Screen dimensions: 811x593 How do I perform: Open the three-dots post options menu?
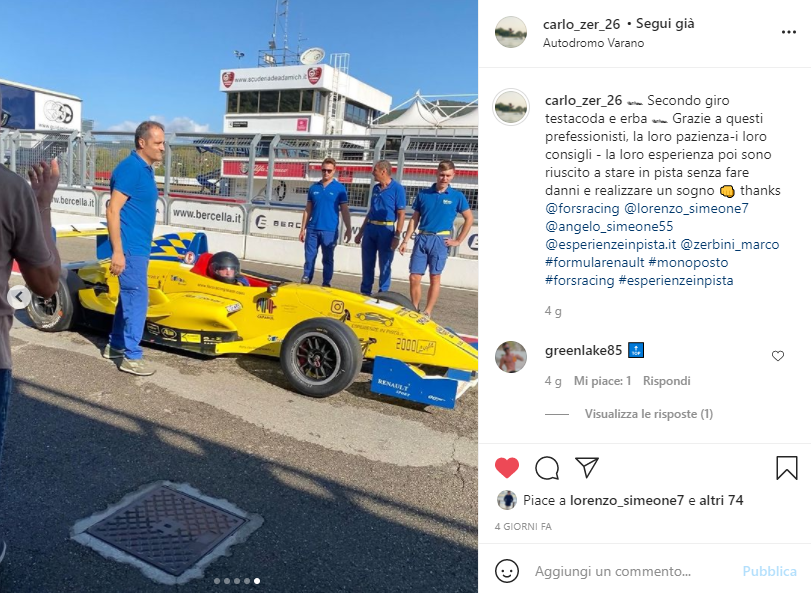coord(789,32)
